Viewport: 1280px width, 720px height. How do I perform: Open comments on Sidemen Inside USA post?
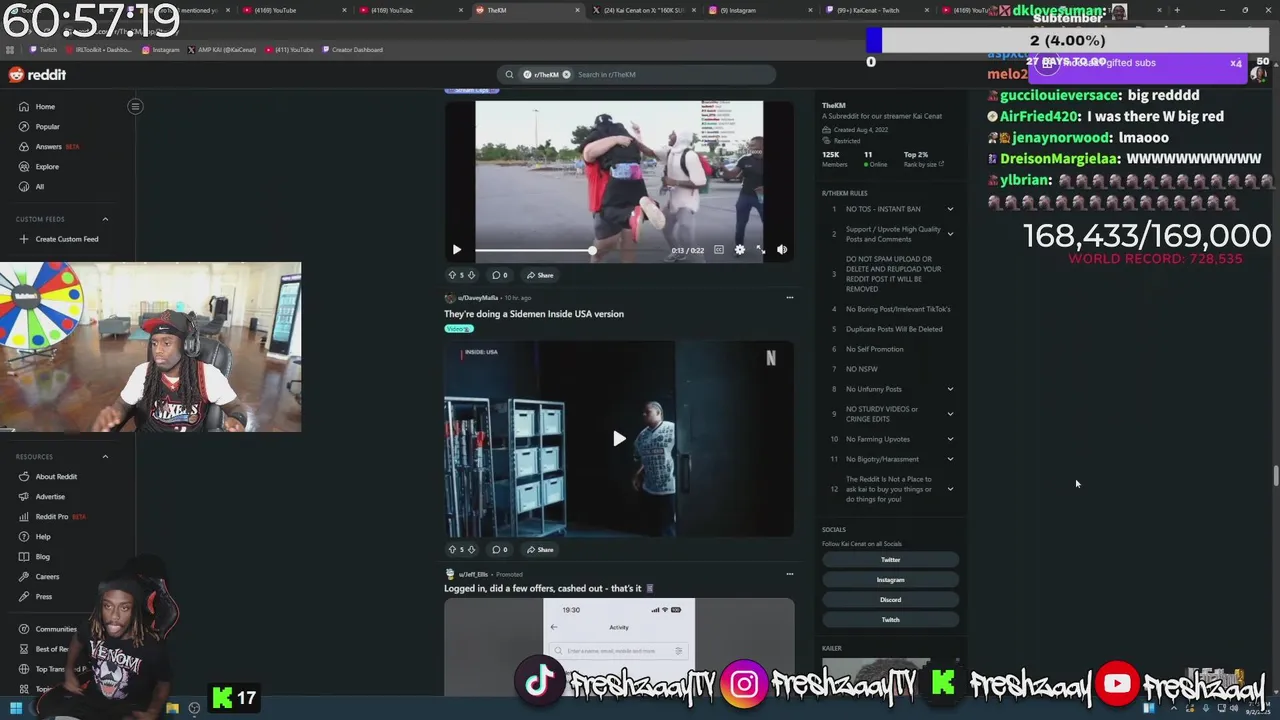tap(499, 549)
